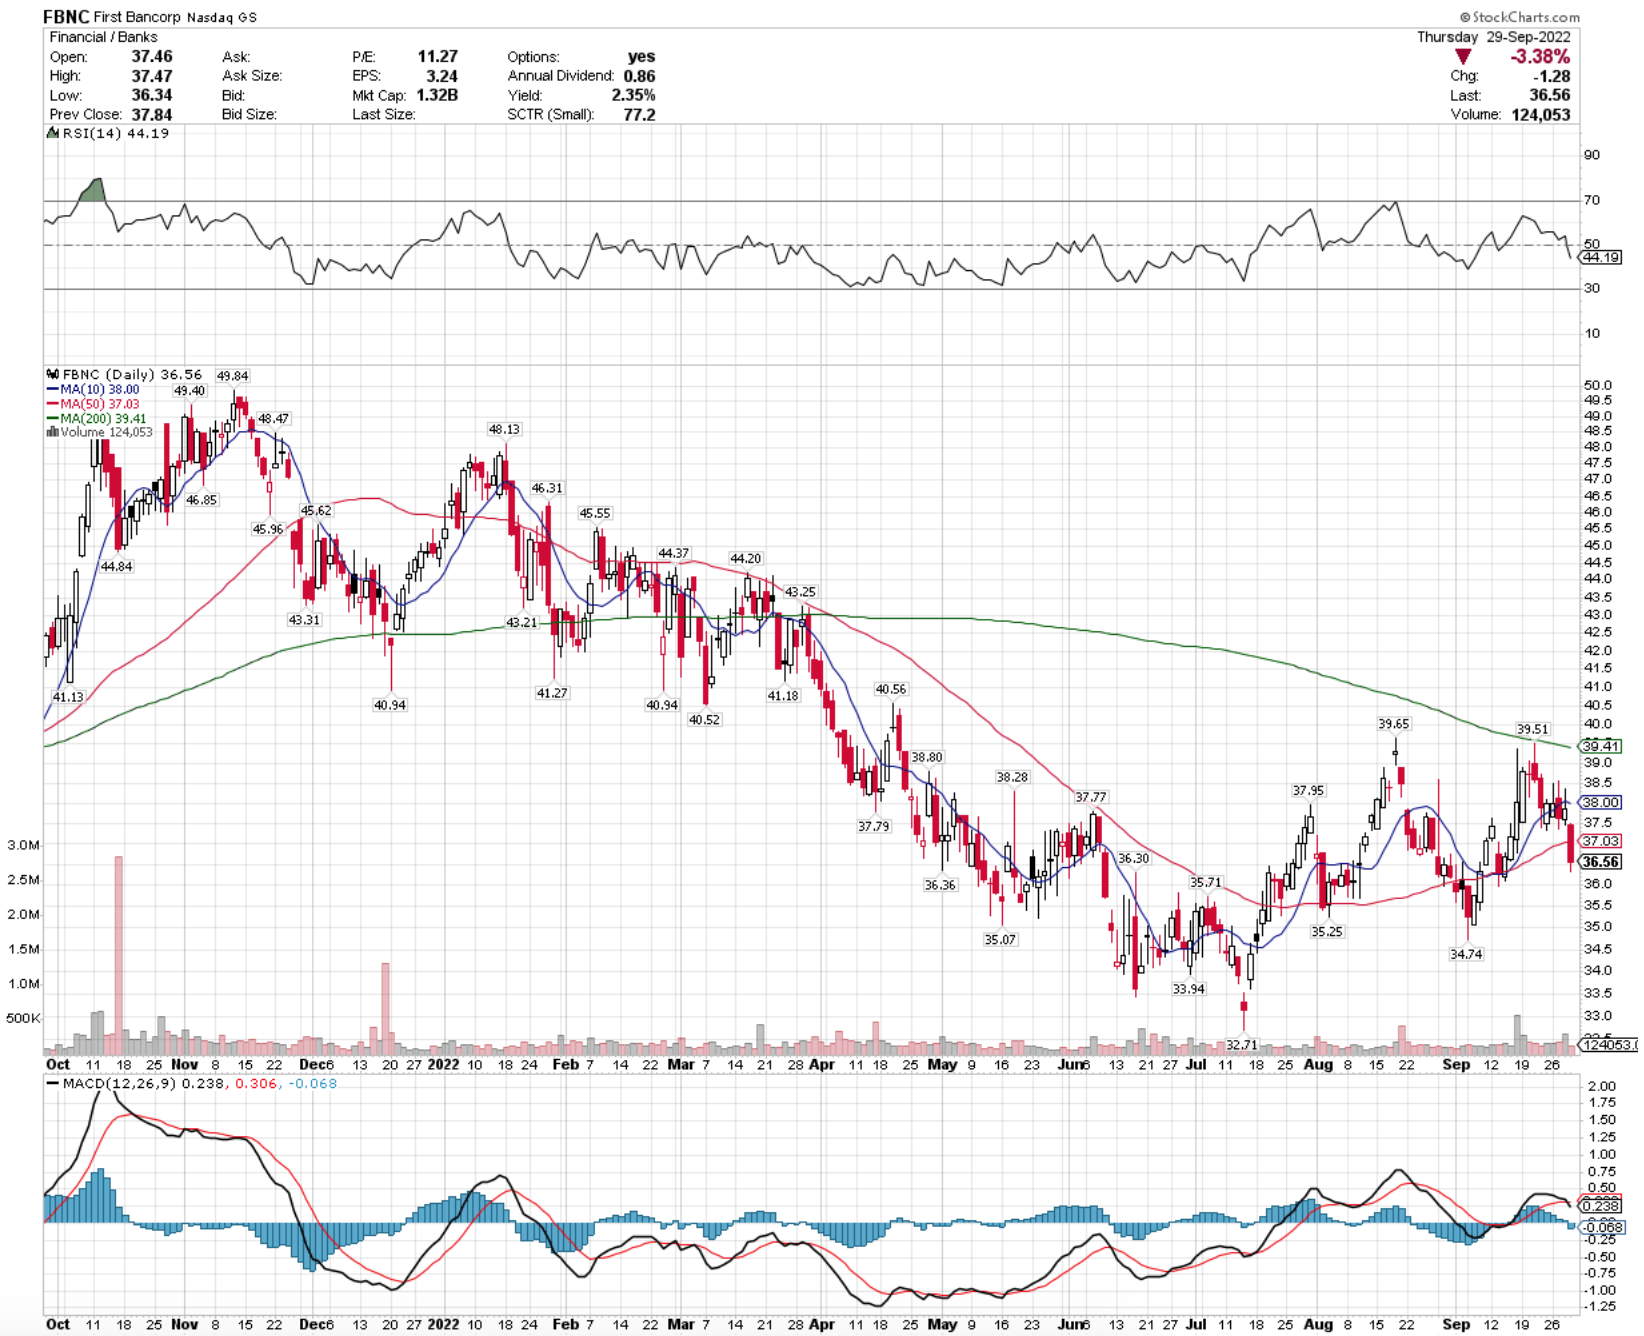
Task: Click the bold 36.56 tag on price axis
Action: tap(1600, 861)
